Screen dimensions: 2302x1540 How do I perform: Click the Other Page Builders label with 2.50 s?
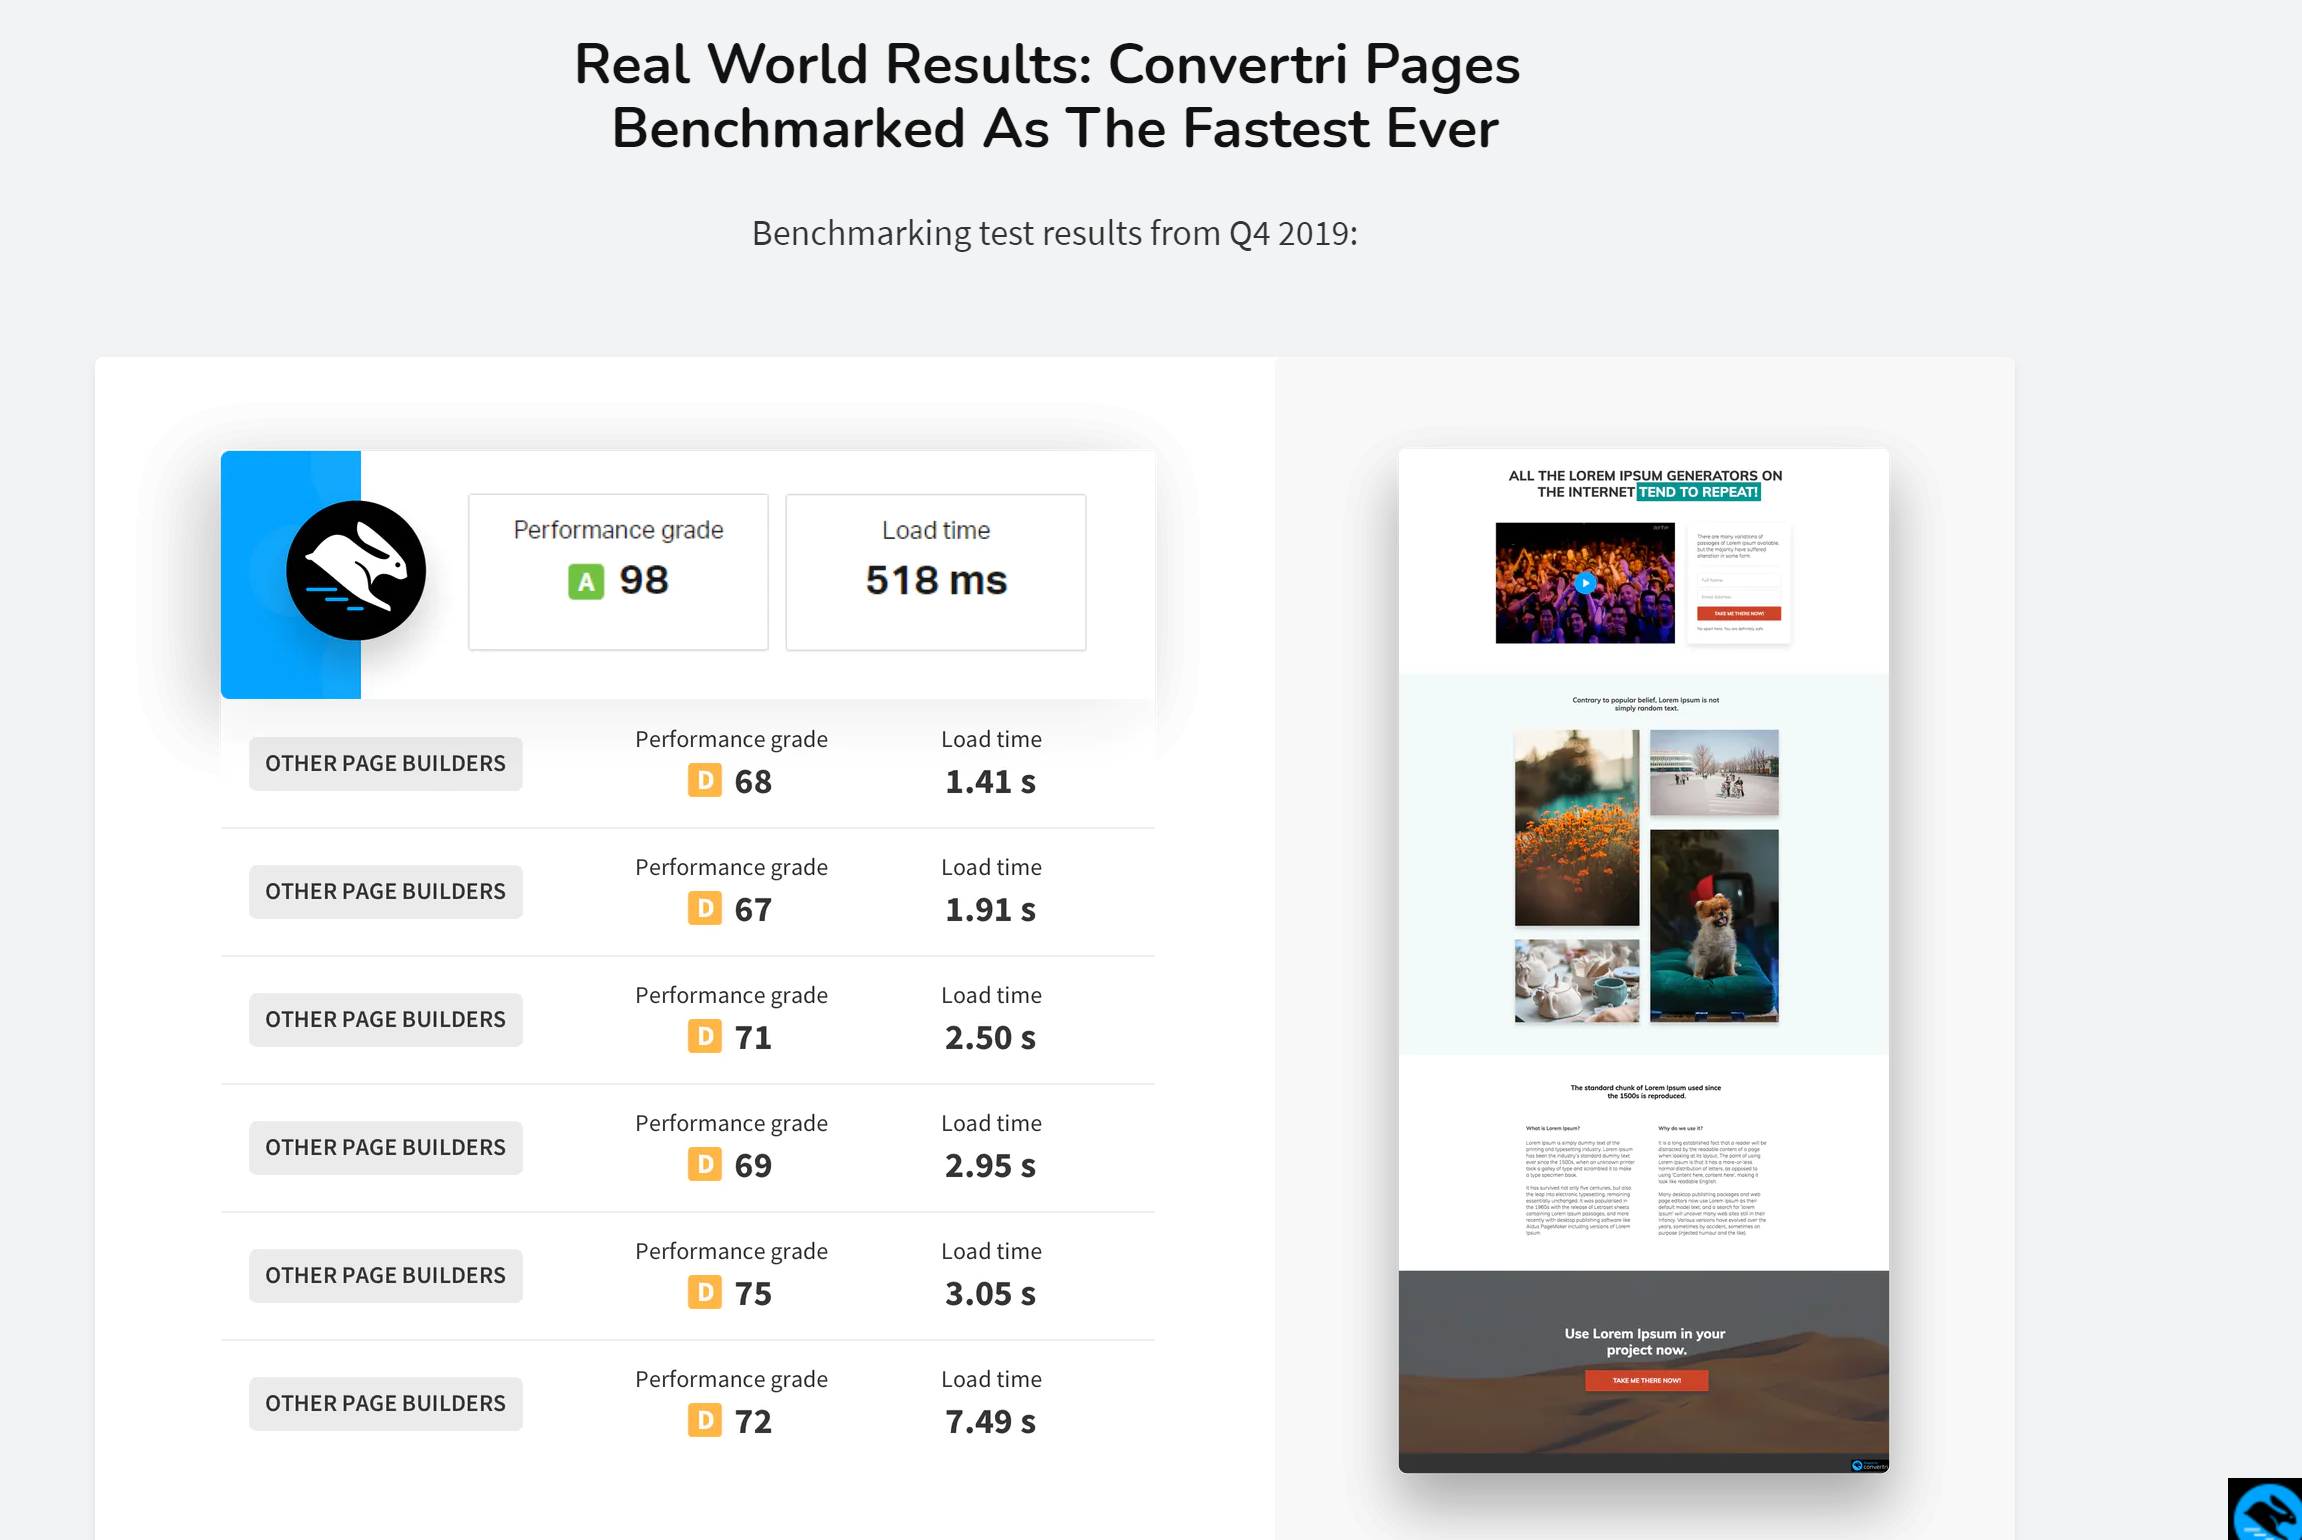385,1020
